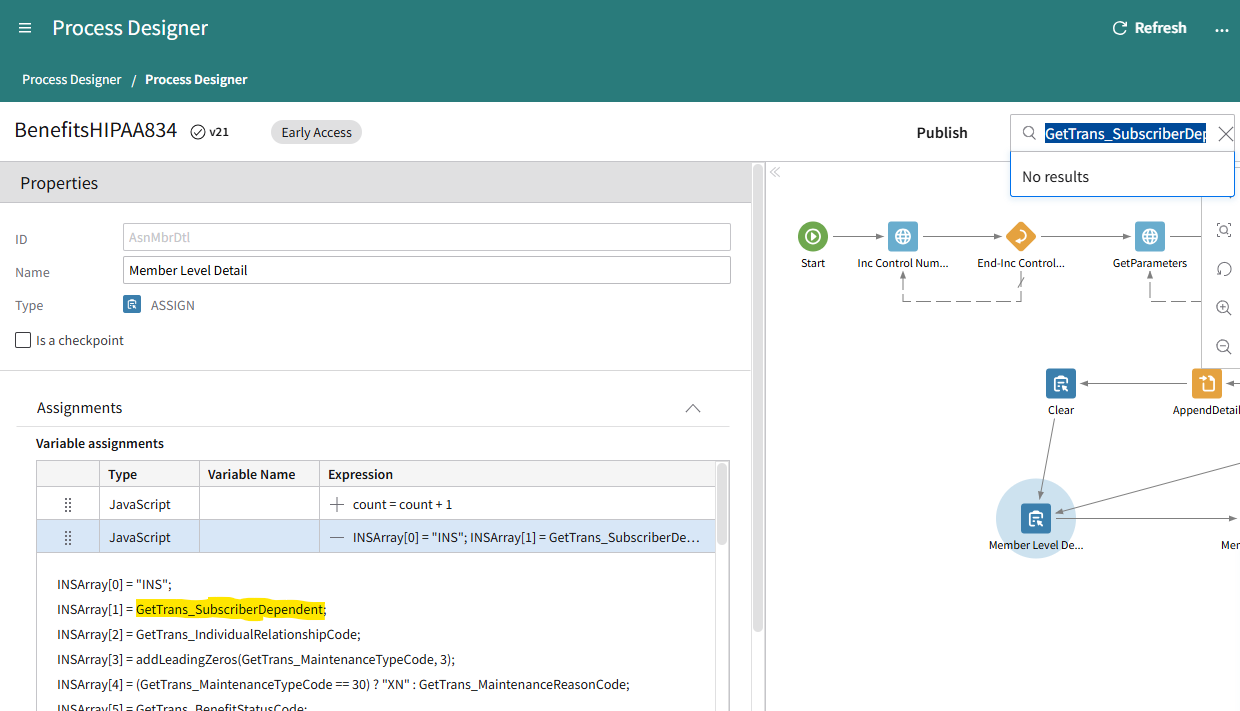
Task: Edit the Name field Member Level Detail
Action: [427, 270]
